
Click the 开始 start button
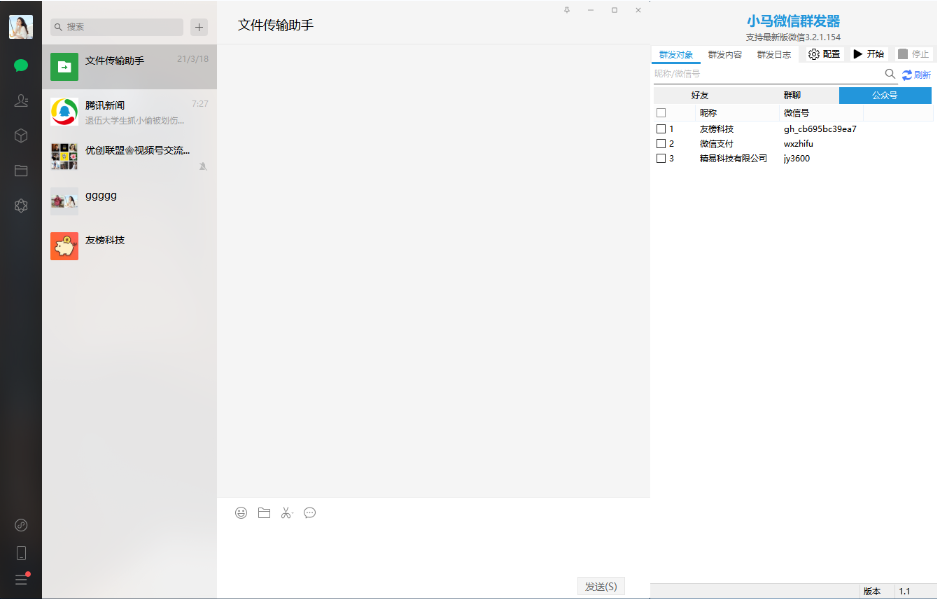[868, 54]
